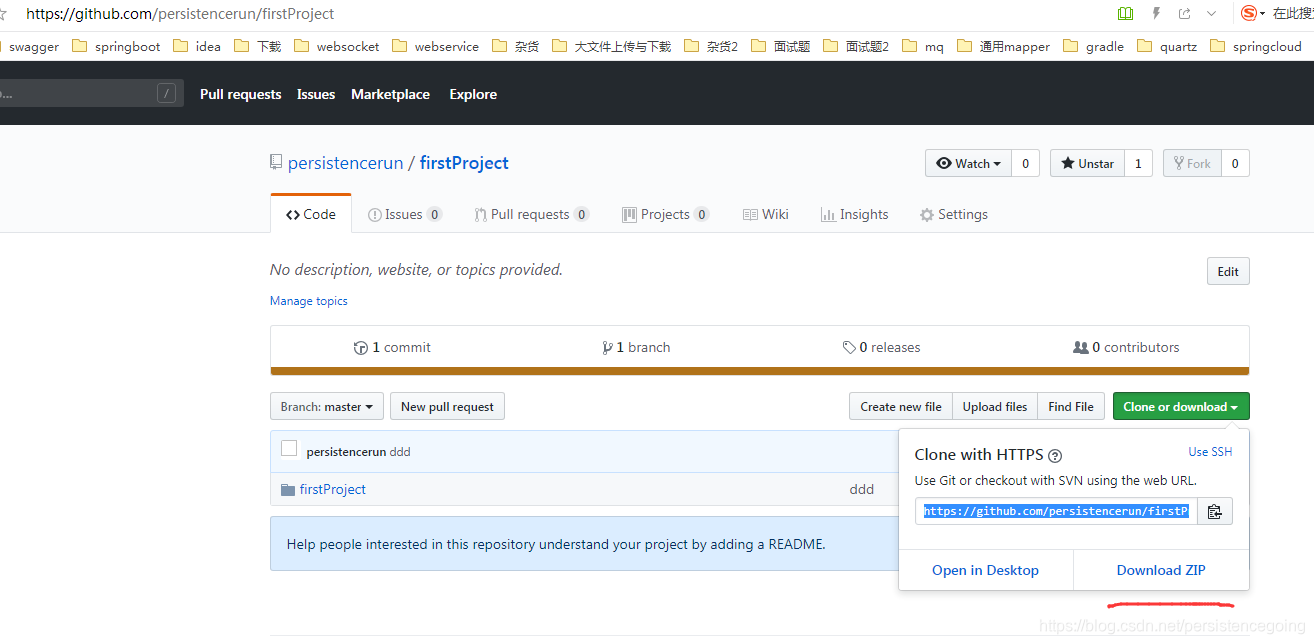Open the firstProject folder in file list
The width and height of the screenshot is (1314, 644).
pyautogui.click(x=333, y=489)
